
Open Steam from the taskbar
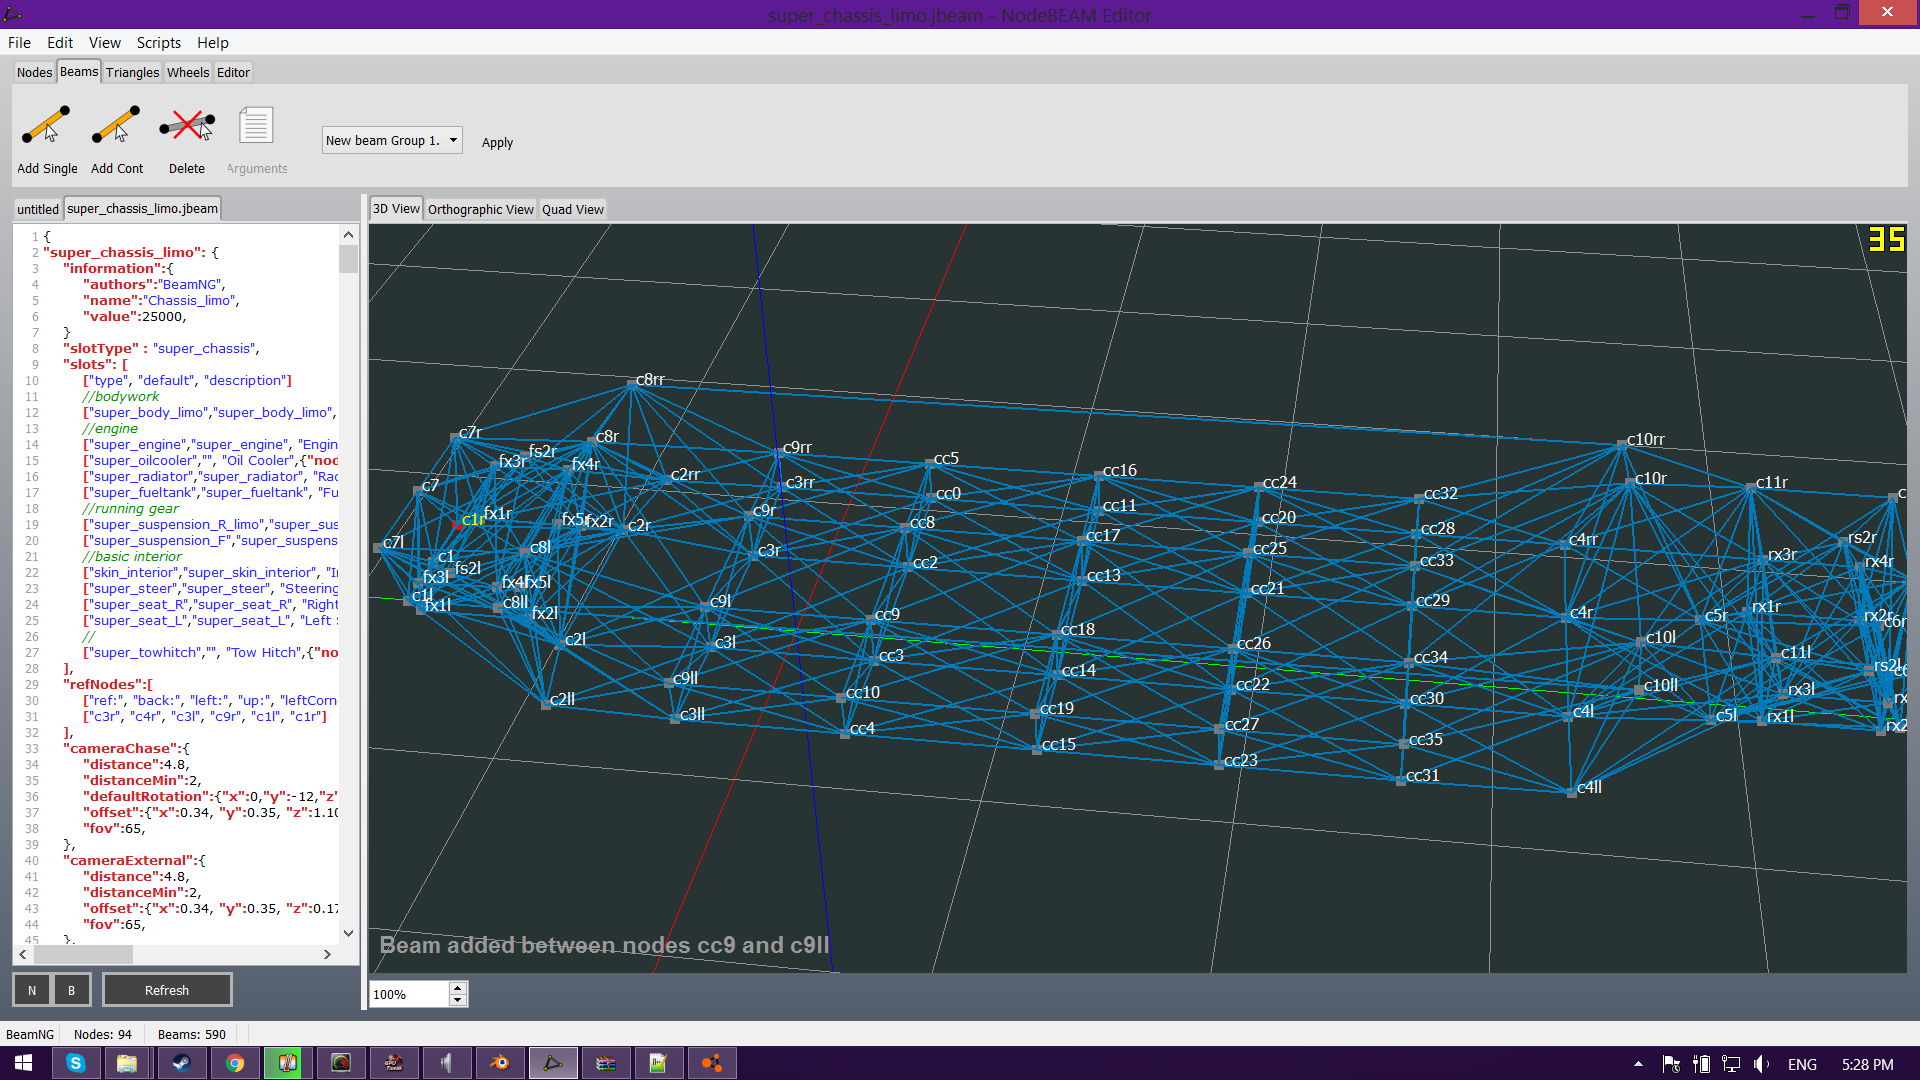tap(181, 1063)
